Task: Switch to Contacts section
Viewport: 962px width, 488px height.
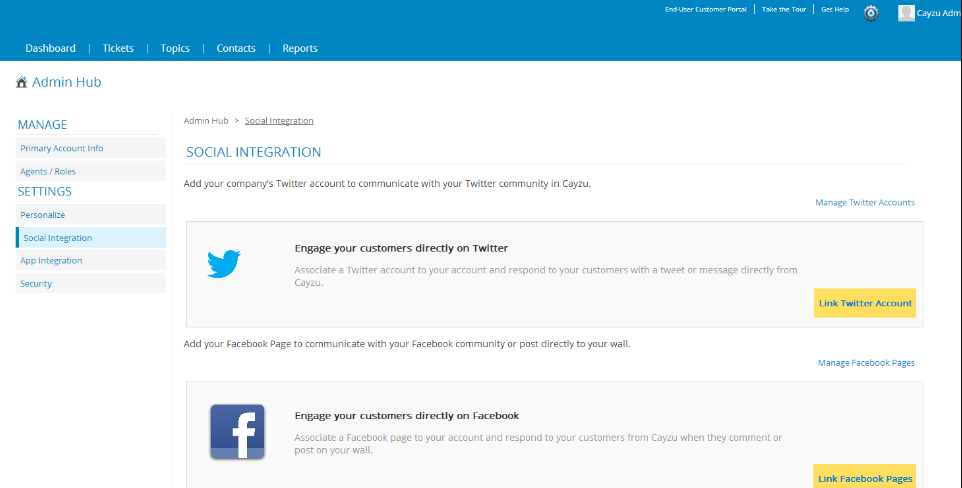Action: [x=236, y=48]
